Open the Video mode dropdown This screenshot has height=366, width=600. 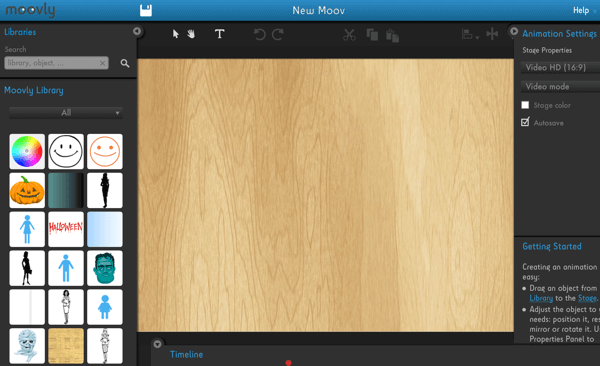pyautogui.click(x=560, y=87)
